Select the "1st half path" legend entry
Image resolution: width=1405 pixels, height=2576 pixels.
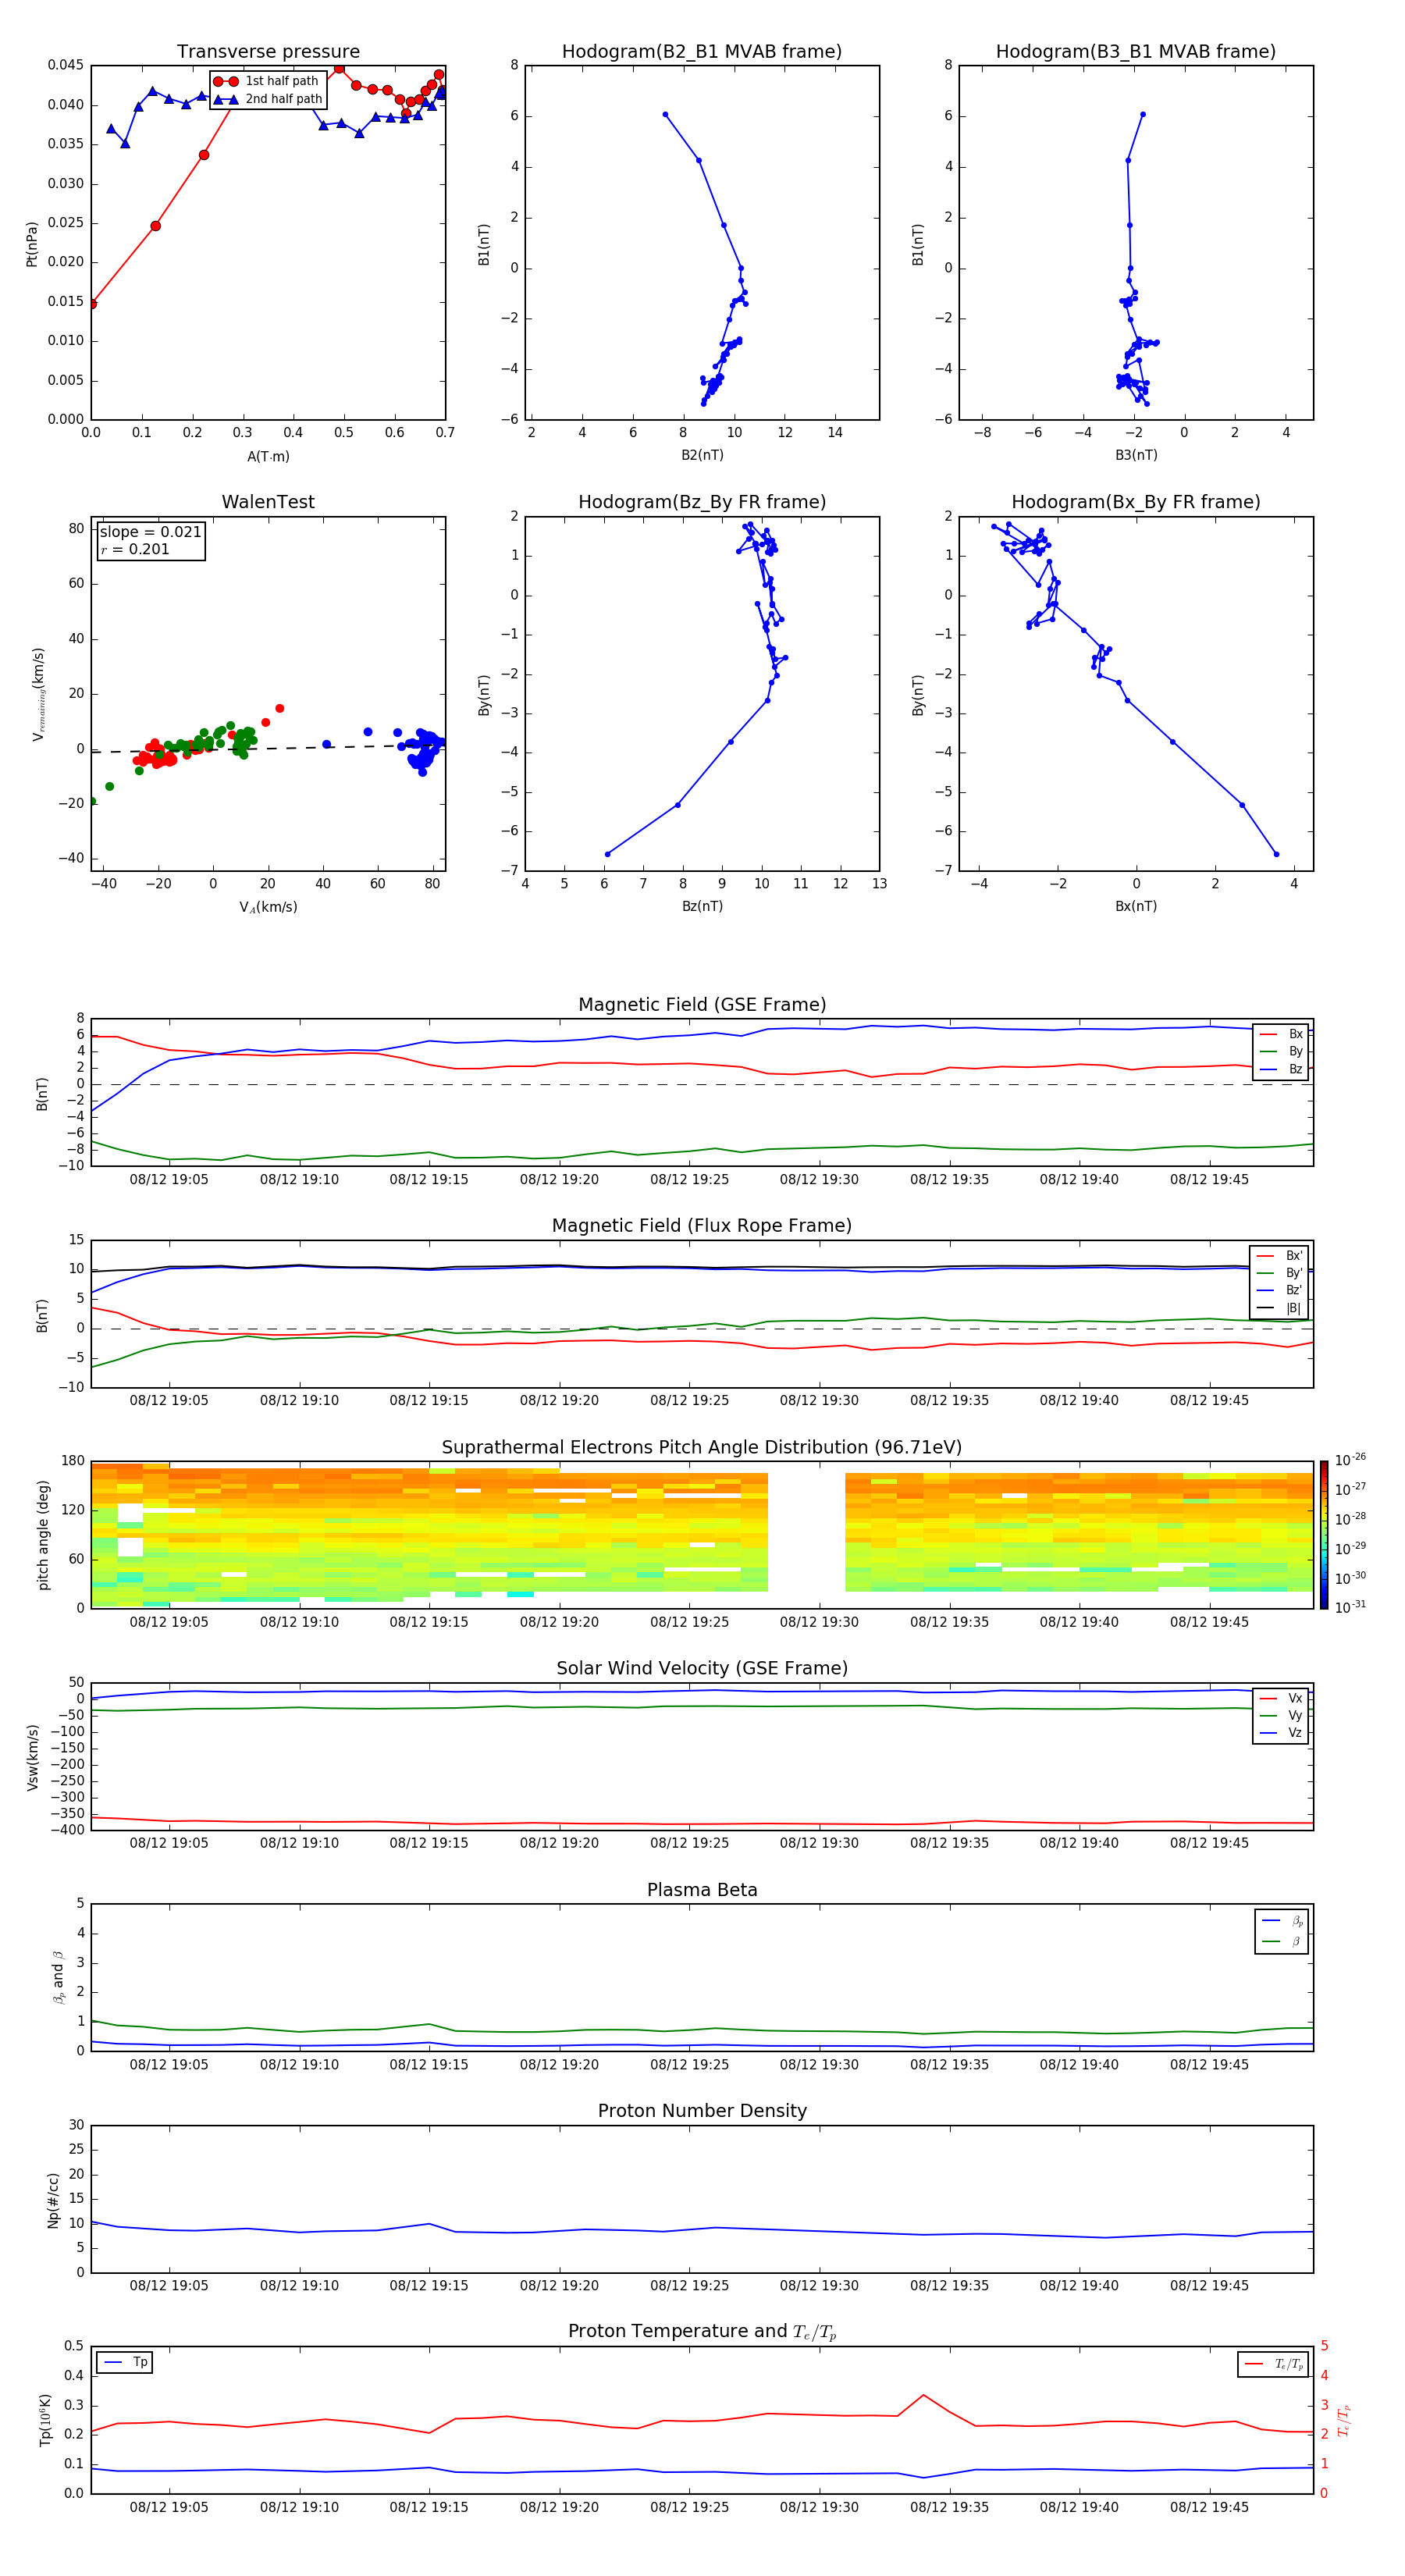coord(267,81)
